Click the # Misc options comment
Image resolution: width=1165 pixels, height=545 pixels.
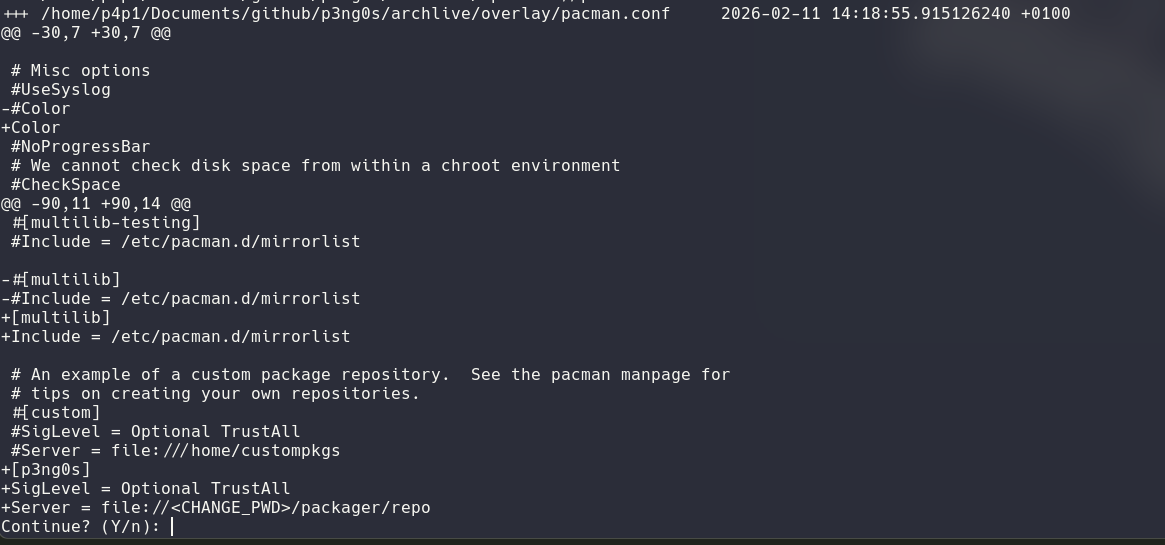[x=81, y=71]
